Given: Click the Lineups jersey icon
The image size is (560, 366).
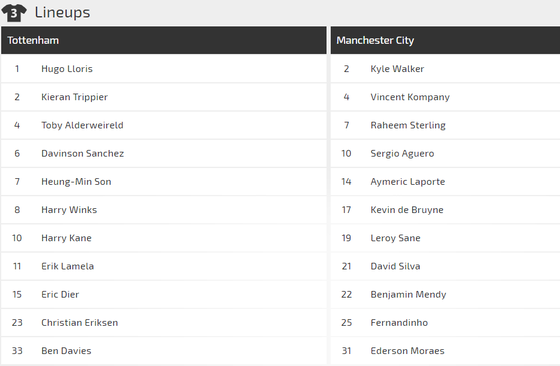Looking at the screenshot, I should [14, 13].
